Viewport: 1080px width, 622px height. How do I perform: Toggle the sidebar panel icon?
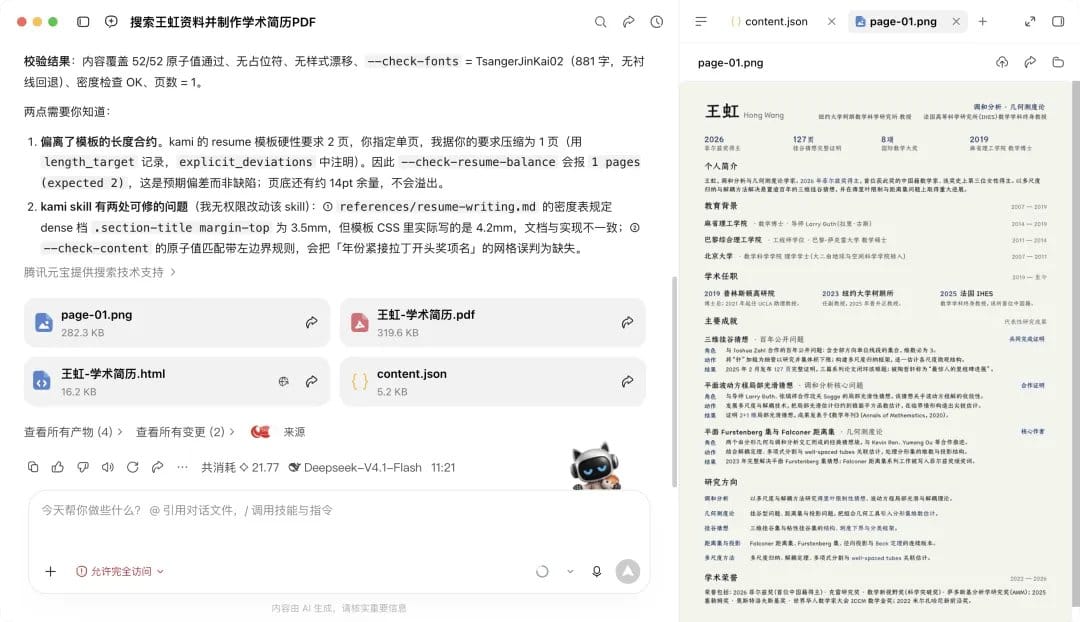pos(83,22)
